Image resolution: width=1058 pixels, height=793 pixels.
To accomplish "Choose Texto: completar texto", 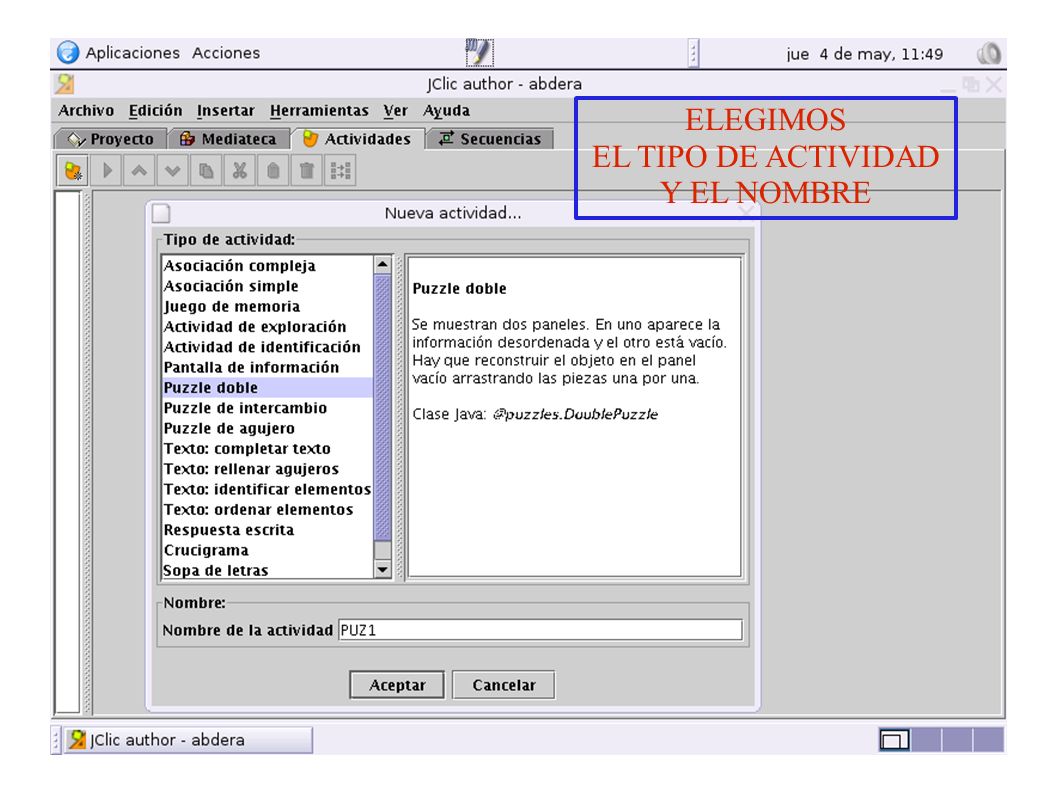I will (x=267, y=449).
